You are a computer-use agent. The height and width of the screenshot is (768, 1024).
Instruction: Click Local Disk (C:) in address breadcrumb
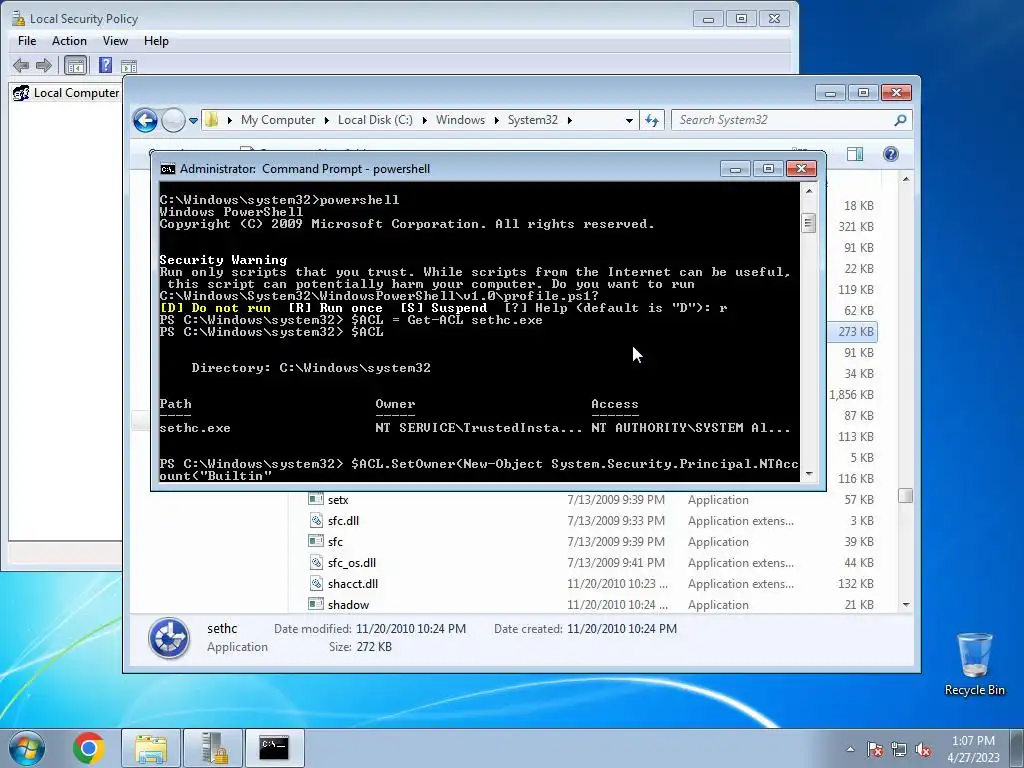(375, 120)
